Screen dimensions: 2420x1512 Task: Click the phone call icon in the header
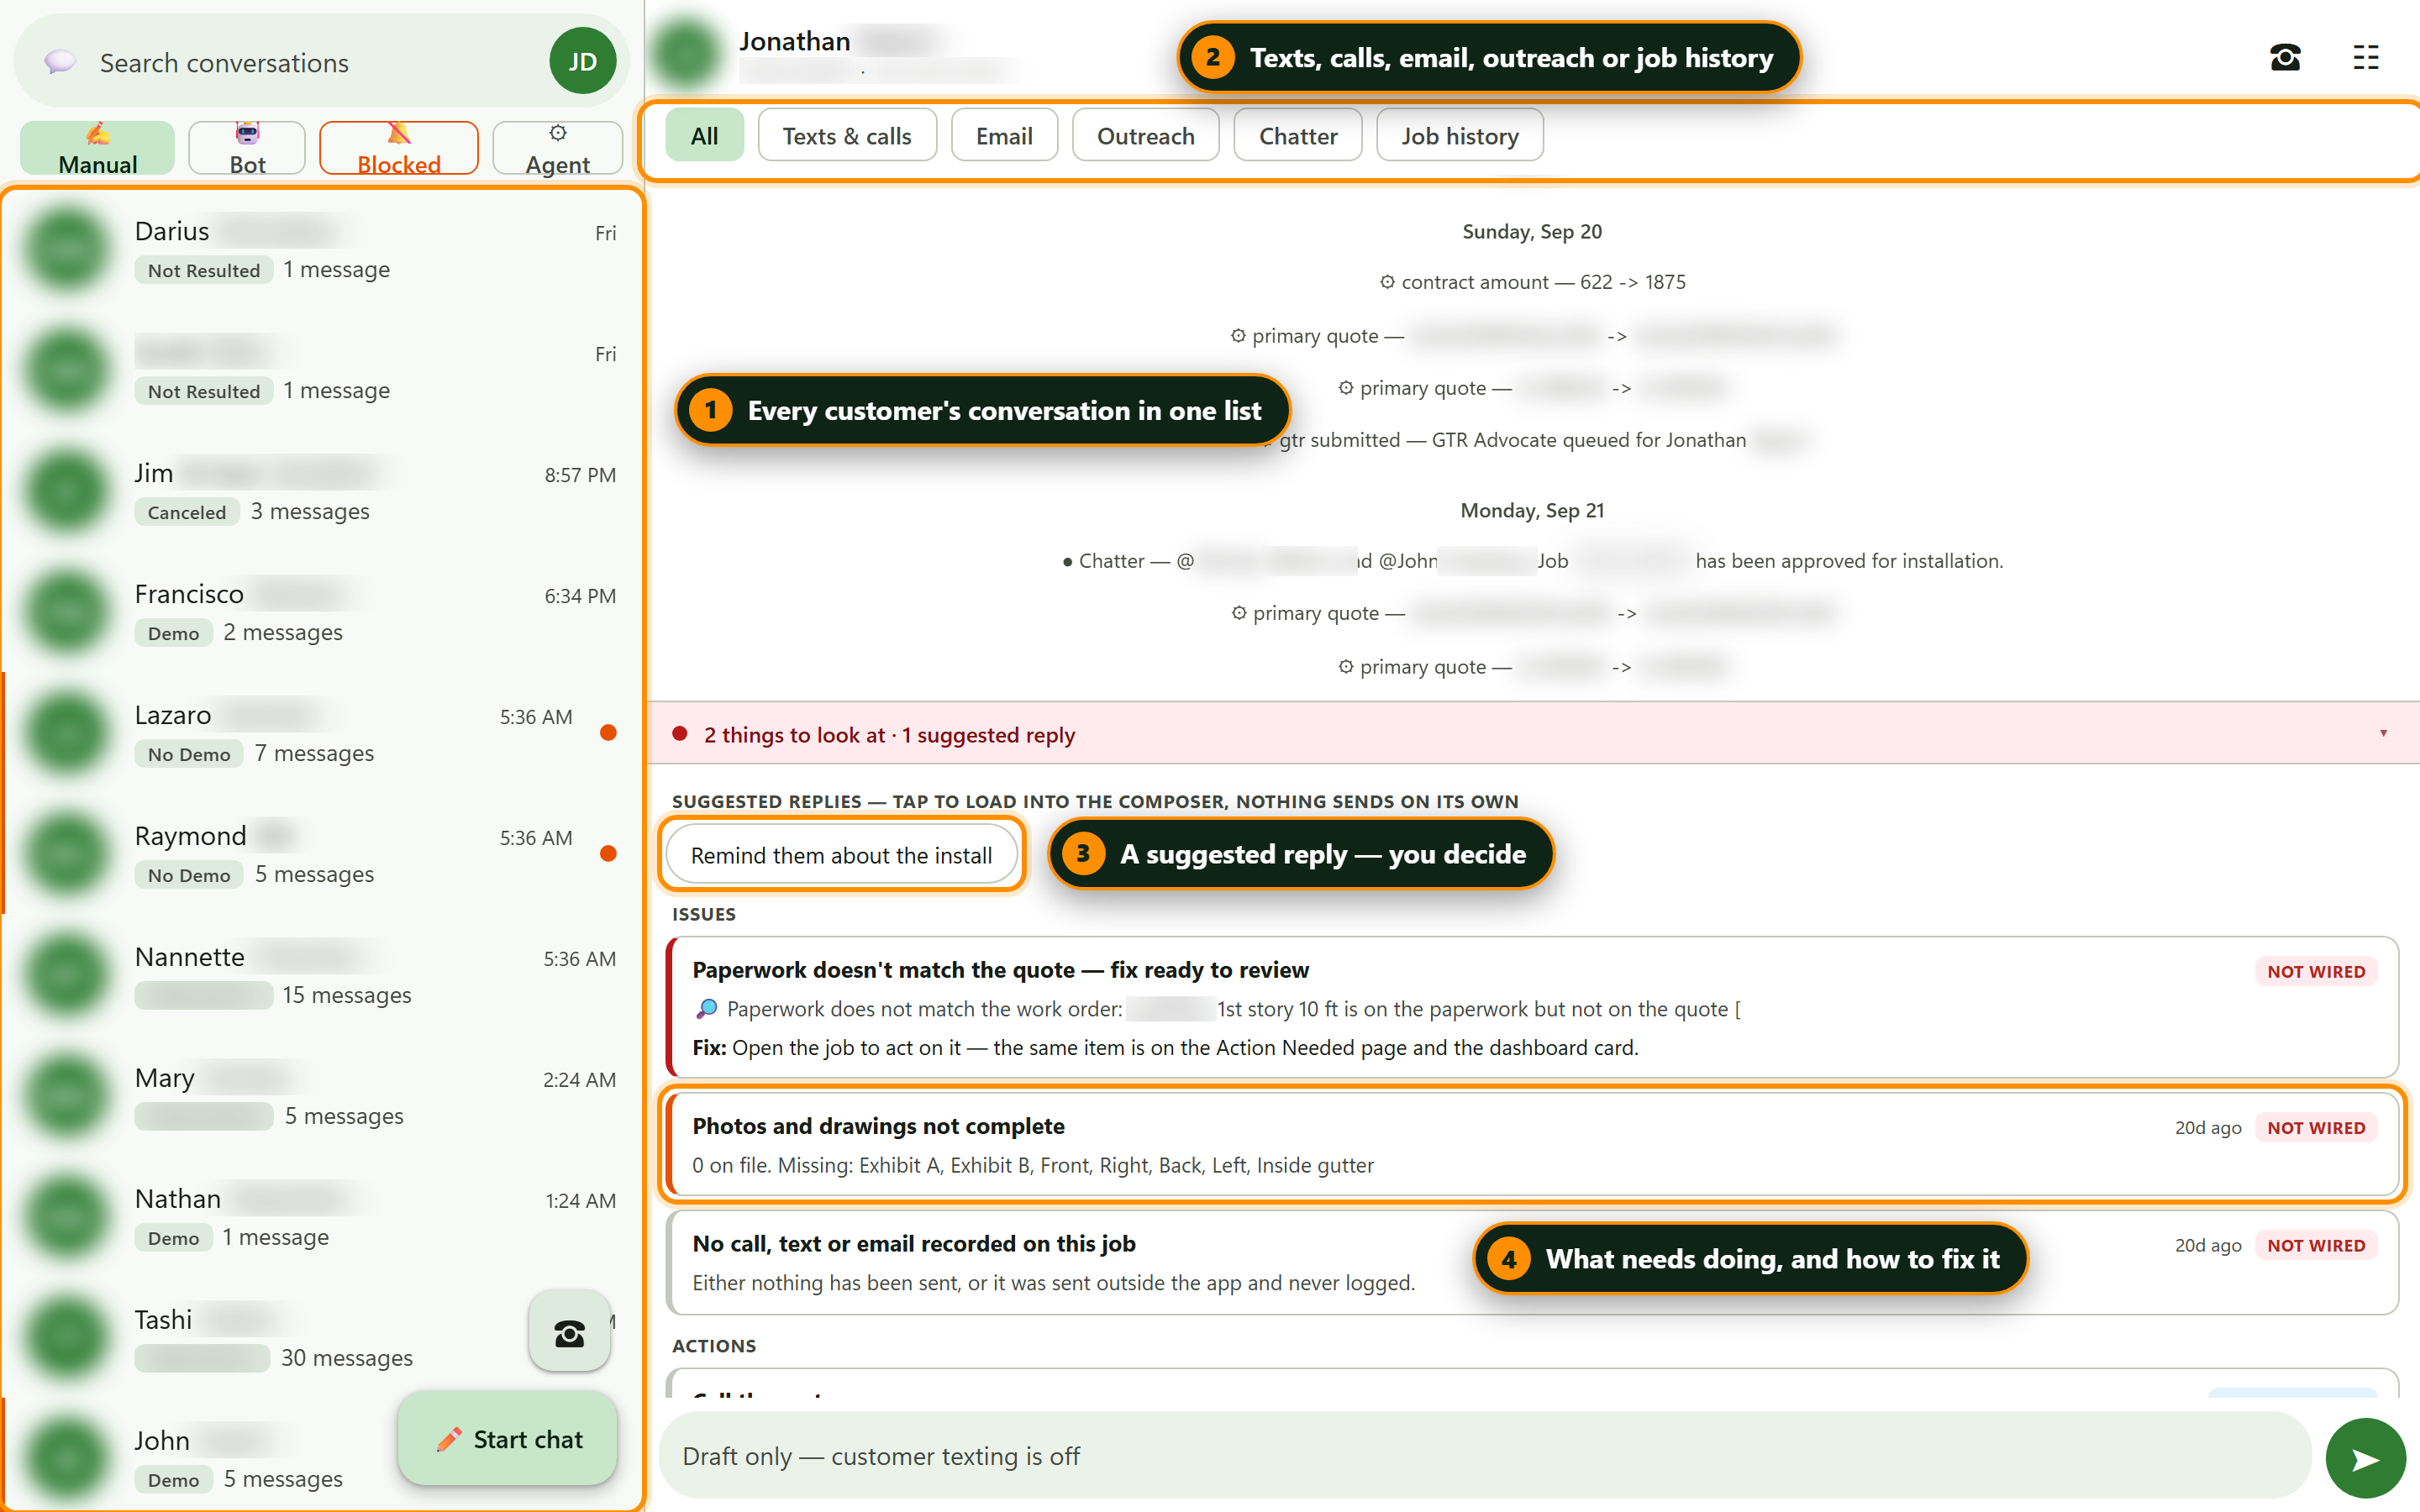(2285, 58)
